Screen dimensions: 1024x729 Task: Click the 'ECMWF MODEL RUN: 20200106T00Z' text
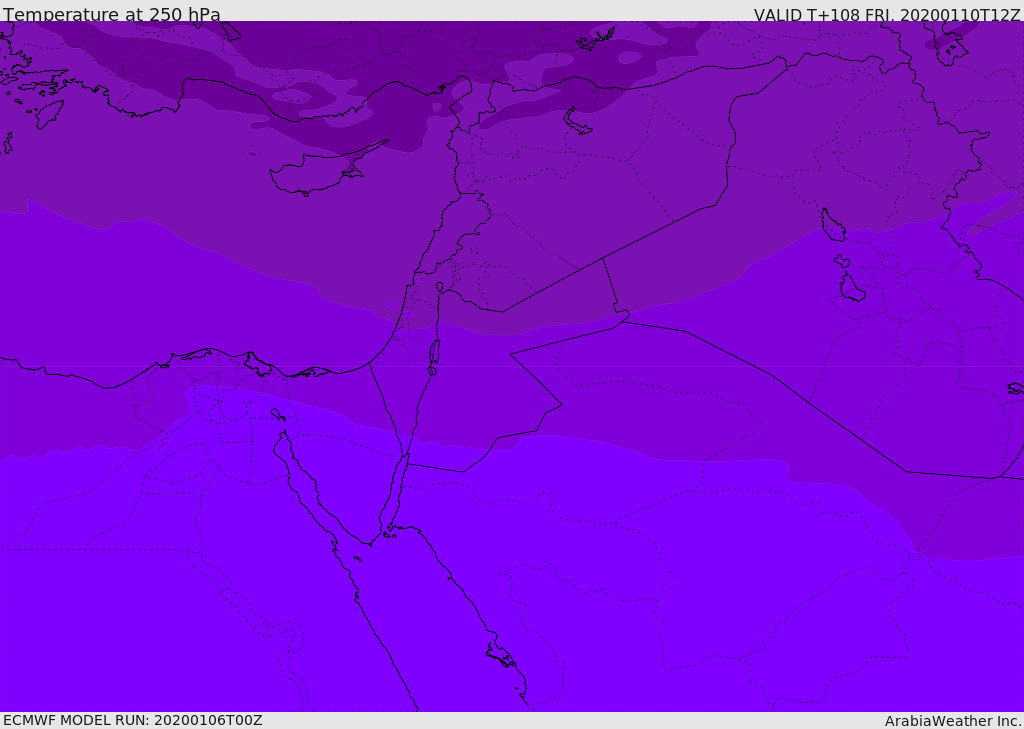pyautogui.click(x=133, y=720)
